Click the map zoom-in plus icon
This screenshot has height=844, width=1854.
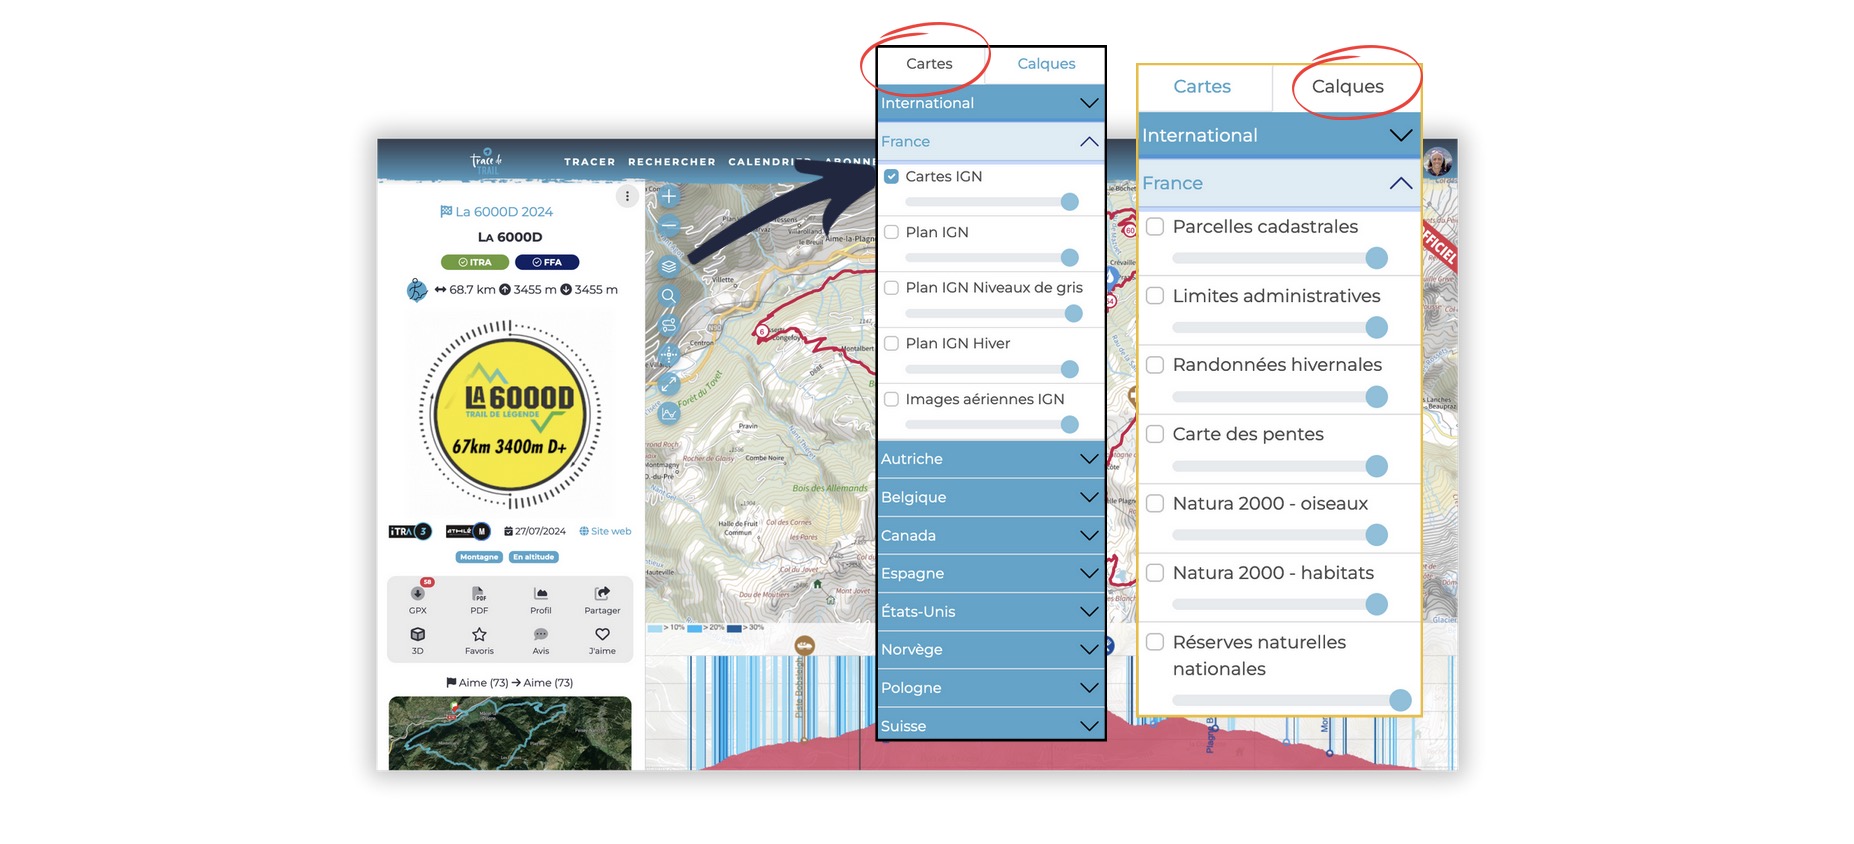click(x=669, y=196)
